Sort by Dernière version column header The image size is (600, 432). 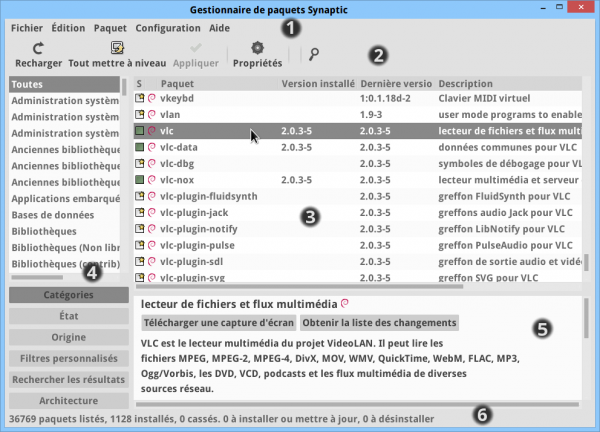coord(396,84)
